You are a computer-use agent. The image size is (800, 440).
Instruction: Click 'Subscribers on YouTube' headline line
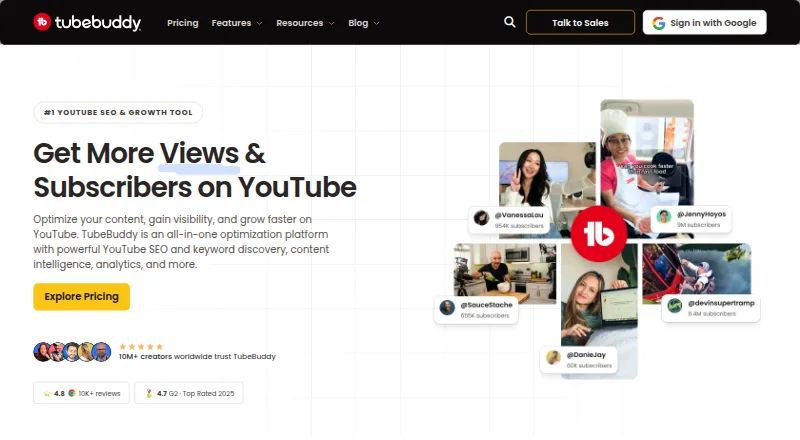195,187
